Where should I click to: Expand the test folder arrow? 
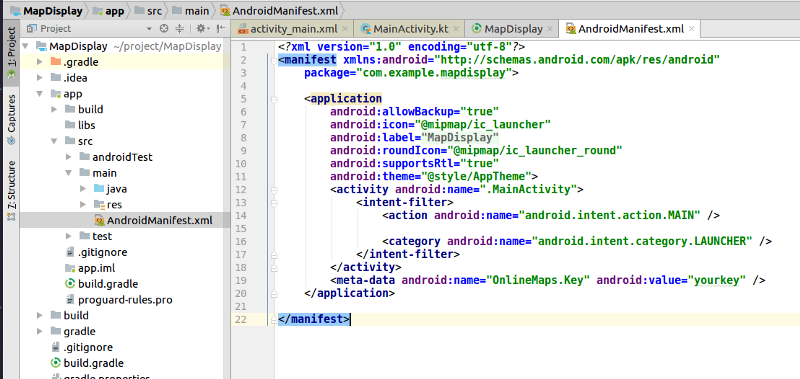click(68, 236)
